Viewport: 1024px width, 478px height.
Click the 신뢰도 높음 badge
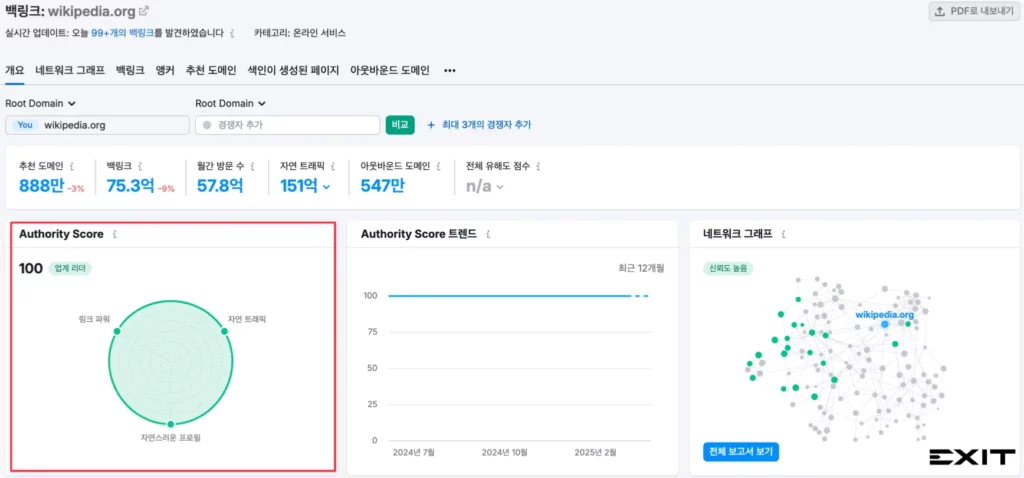pyautogui.click(x=728, y=268)
